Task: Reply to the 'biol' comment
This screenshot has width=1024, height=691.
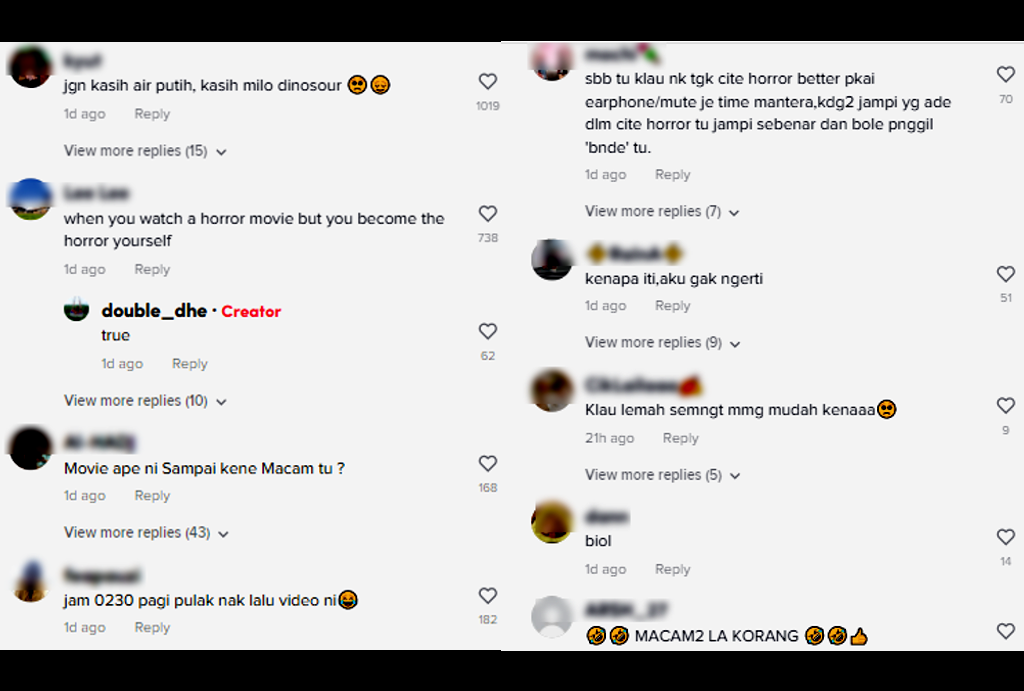Action: click(673, 570)
